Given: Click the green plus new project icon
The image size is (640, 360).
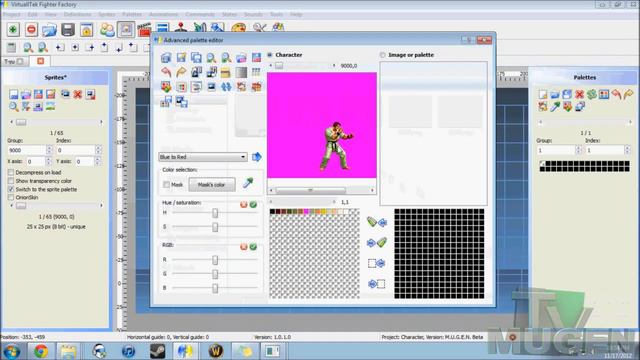Looking at the screenshot, I should click(13, 29).
